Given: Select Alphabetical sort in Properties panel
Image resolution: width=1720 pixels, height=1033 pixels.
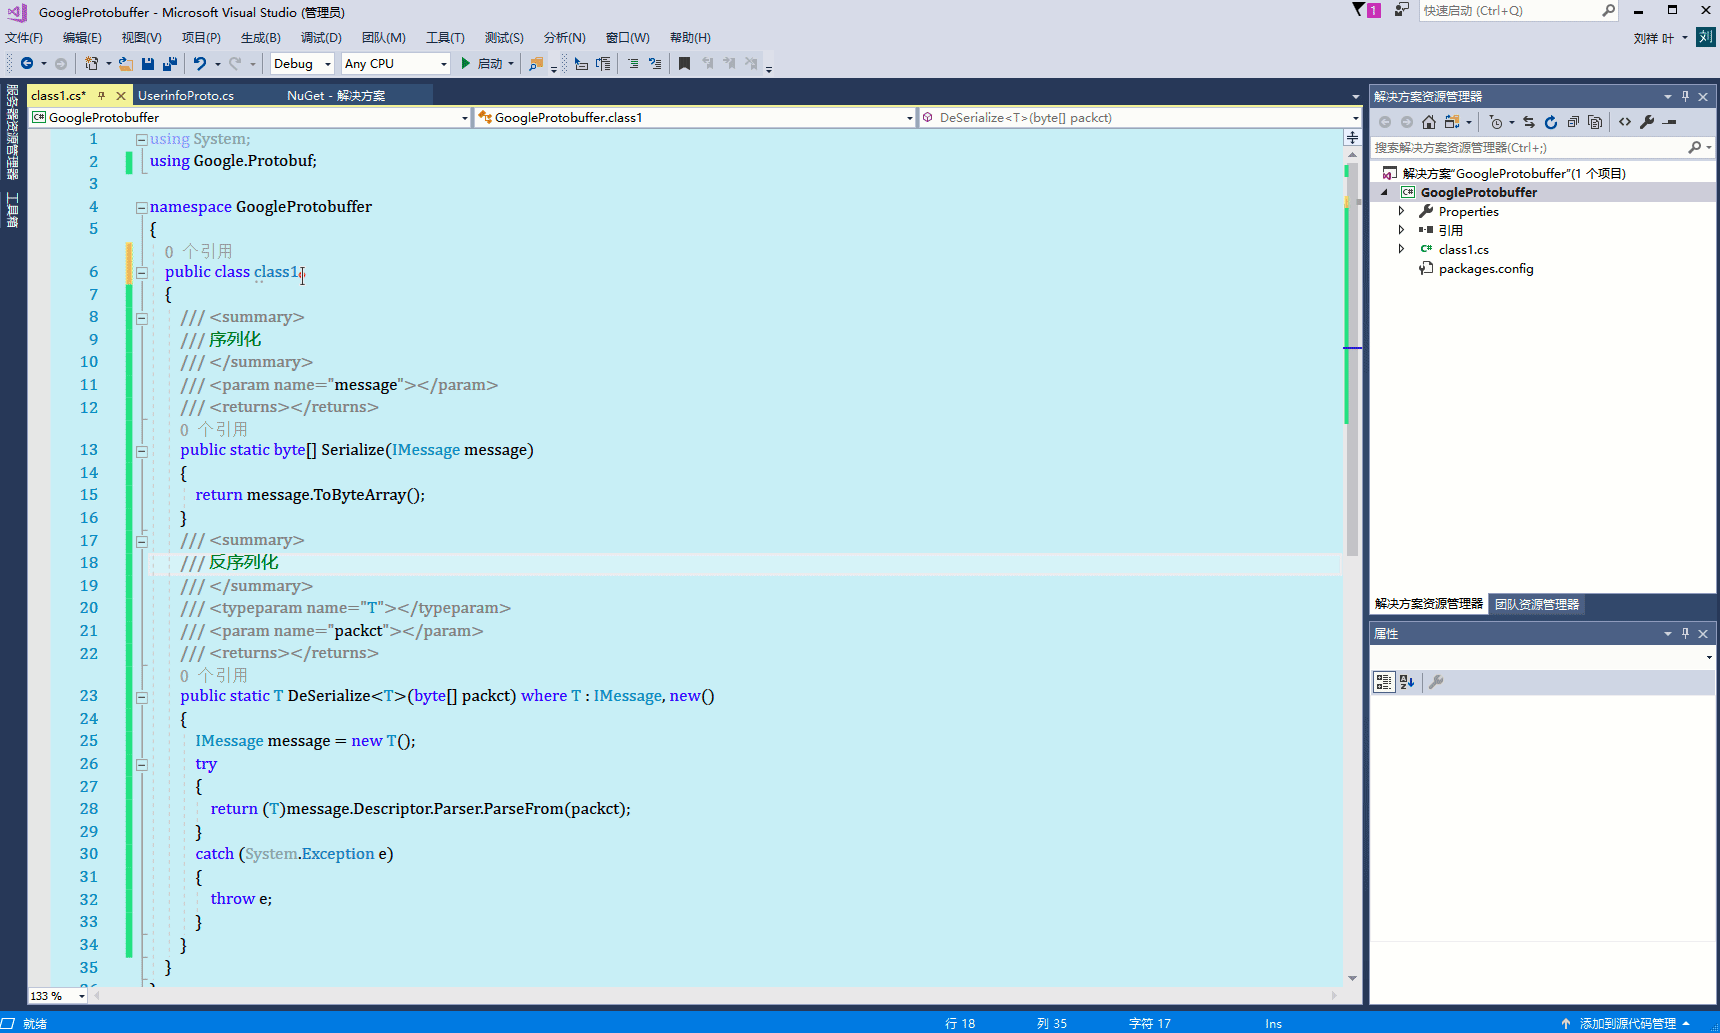Looking at the screenshot, I should pos(1407,682).
